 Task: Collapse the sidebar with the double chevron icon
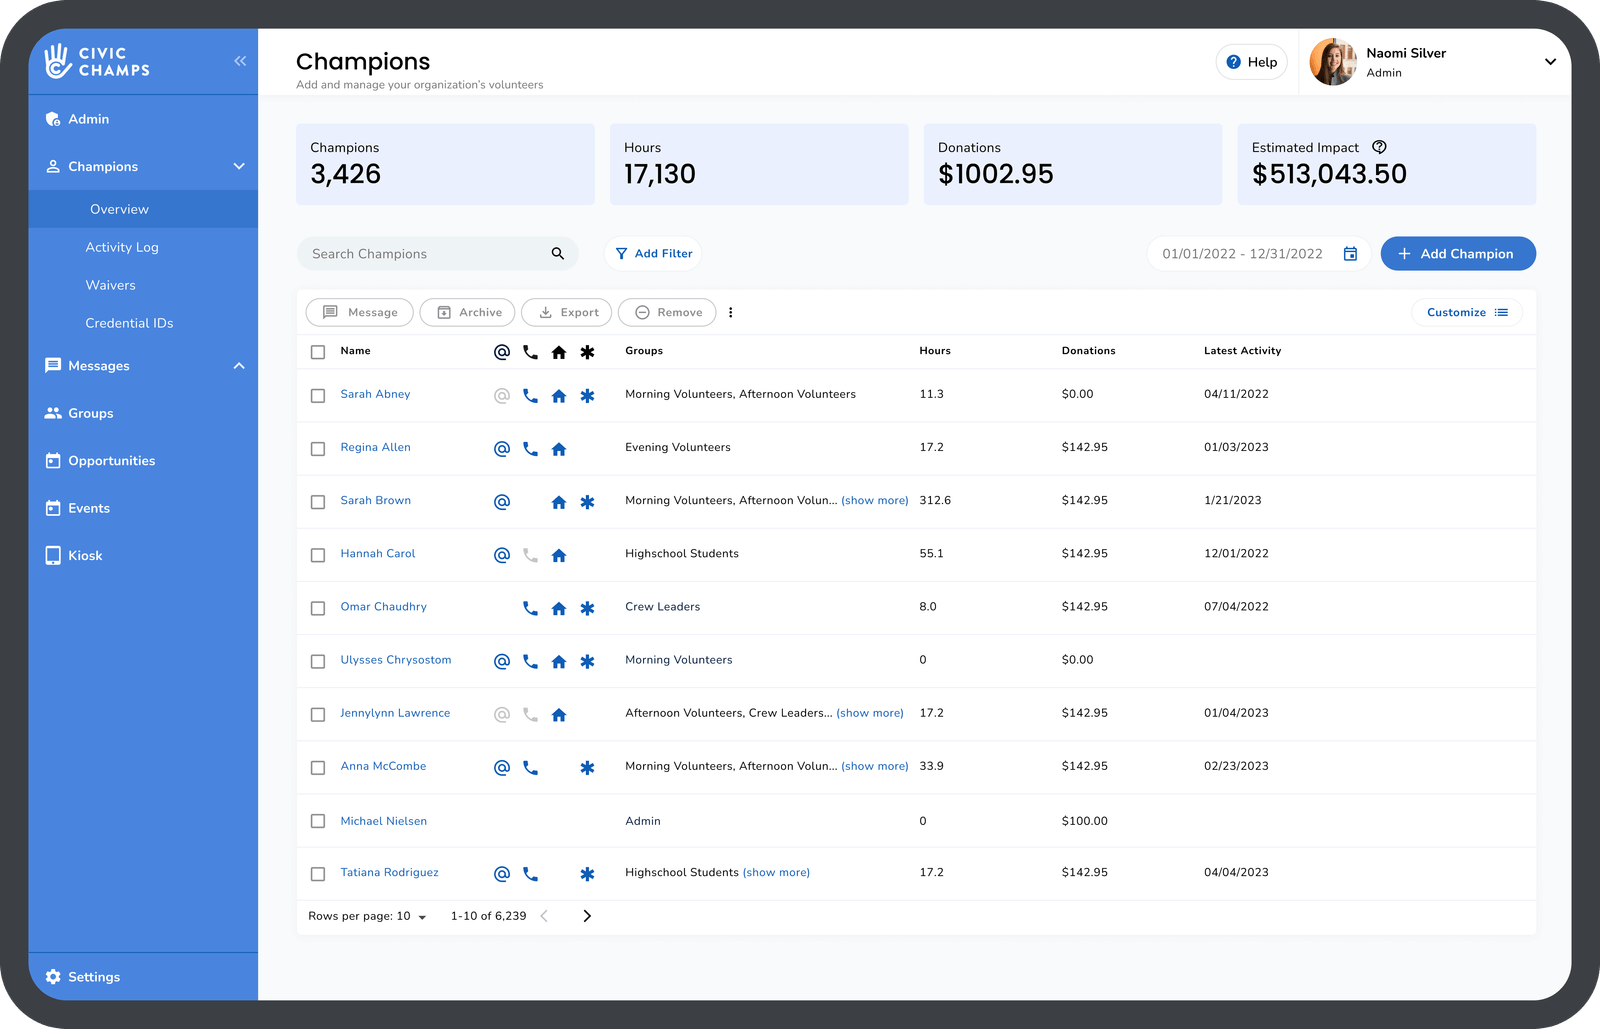tap(240, 61)
